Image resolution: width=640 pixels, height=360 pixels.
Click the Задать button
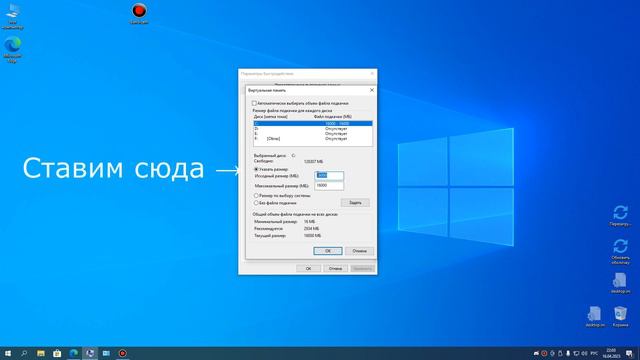click(x=355, y=203)
